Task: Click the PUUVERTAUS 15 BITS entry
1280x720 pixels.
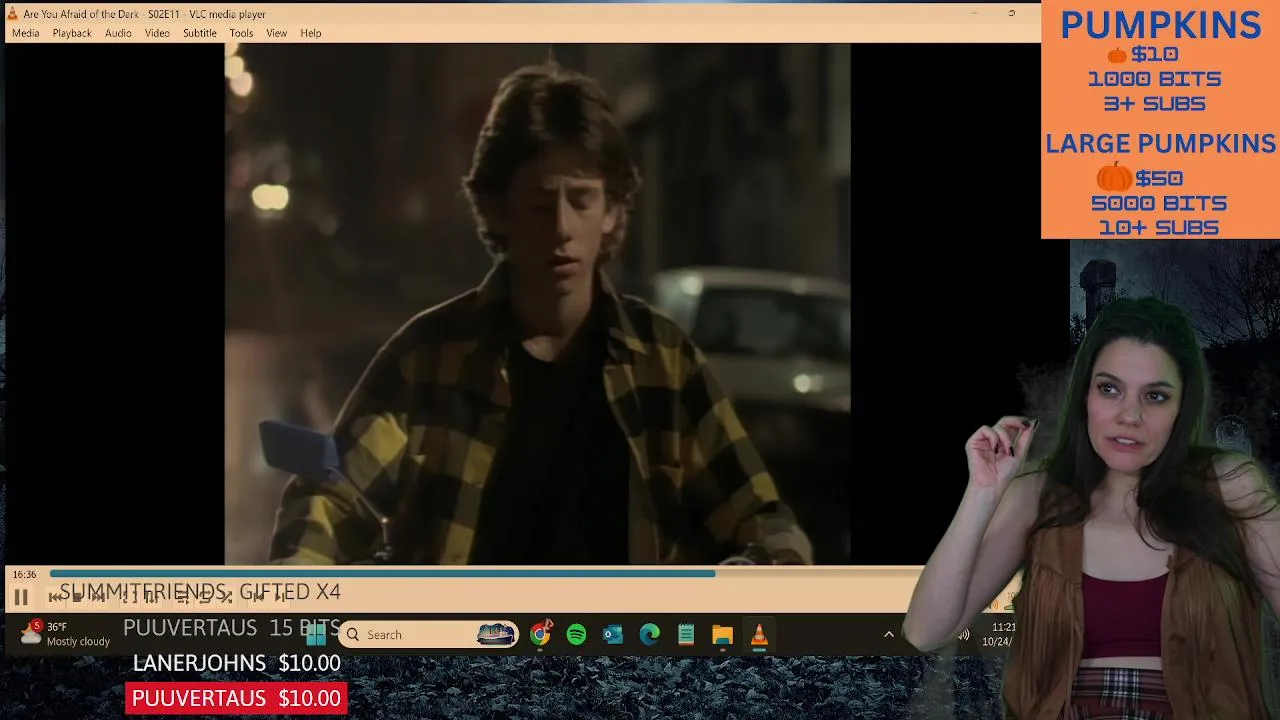Action: tap(231, 628)
